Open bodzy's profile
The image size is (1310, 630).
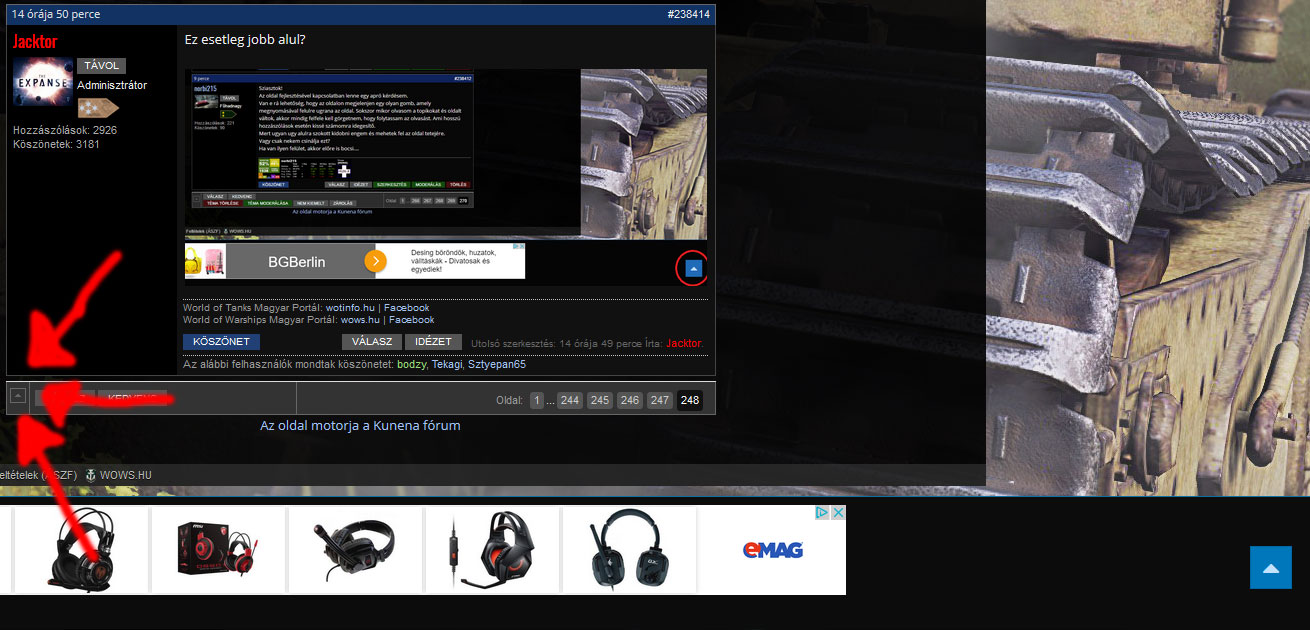[411, 364]
